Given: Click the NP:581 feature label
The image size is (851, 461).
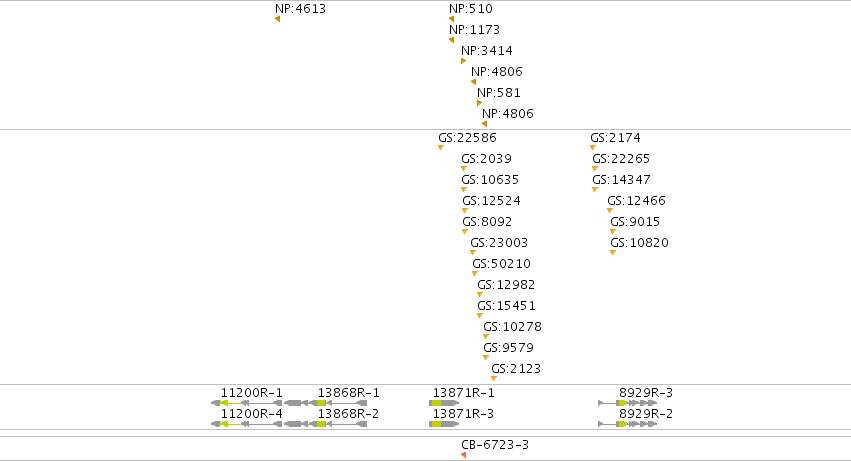Looking at the screenshot, I should (x=498, y=93).
